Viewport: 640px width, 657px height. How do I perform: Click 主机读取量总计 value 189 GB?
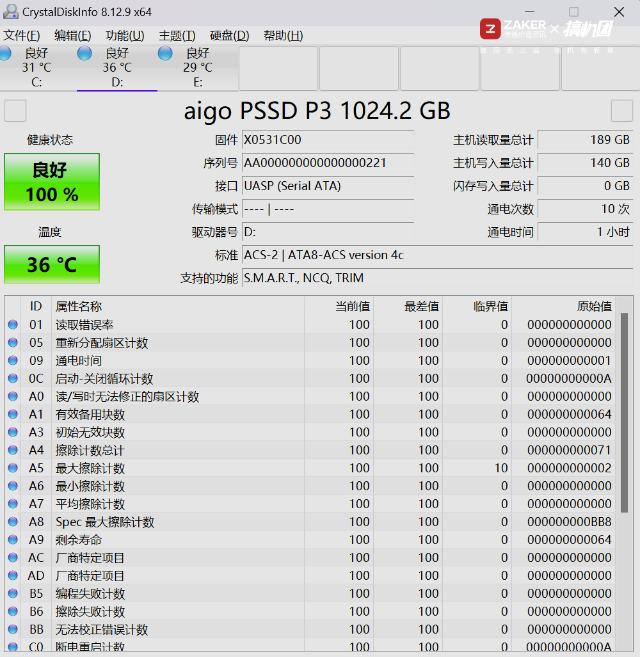(x=585, y=140)
